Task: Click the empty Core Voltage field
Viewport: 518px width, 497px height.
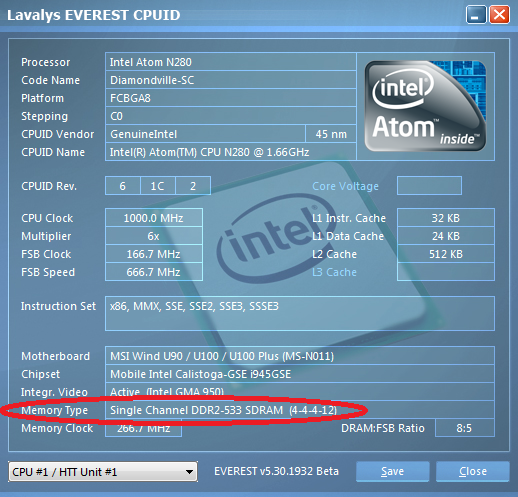Action: [429, 186]
